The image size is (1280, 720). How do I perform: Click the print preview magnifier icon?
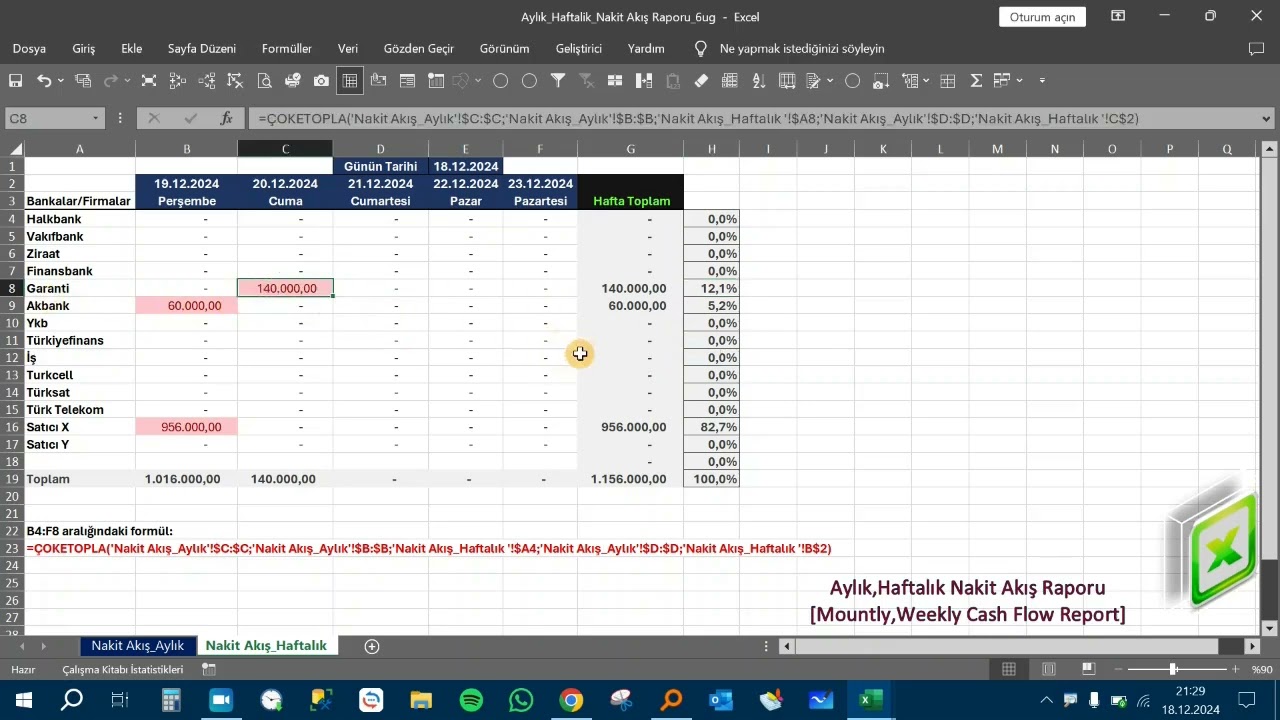click(264, 81)
